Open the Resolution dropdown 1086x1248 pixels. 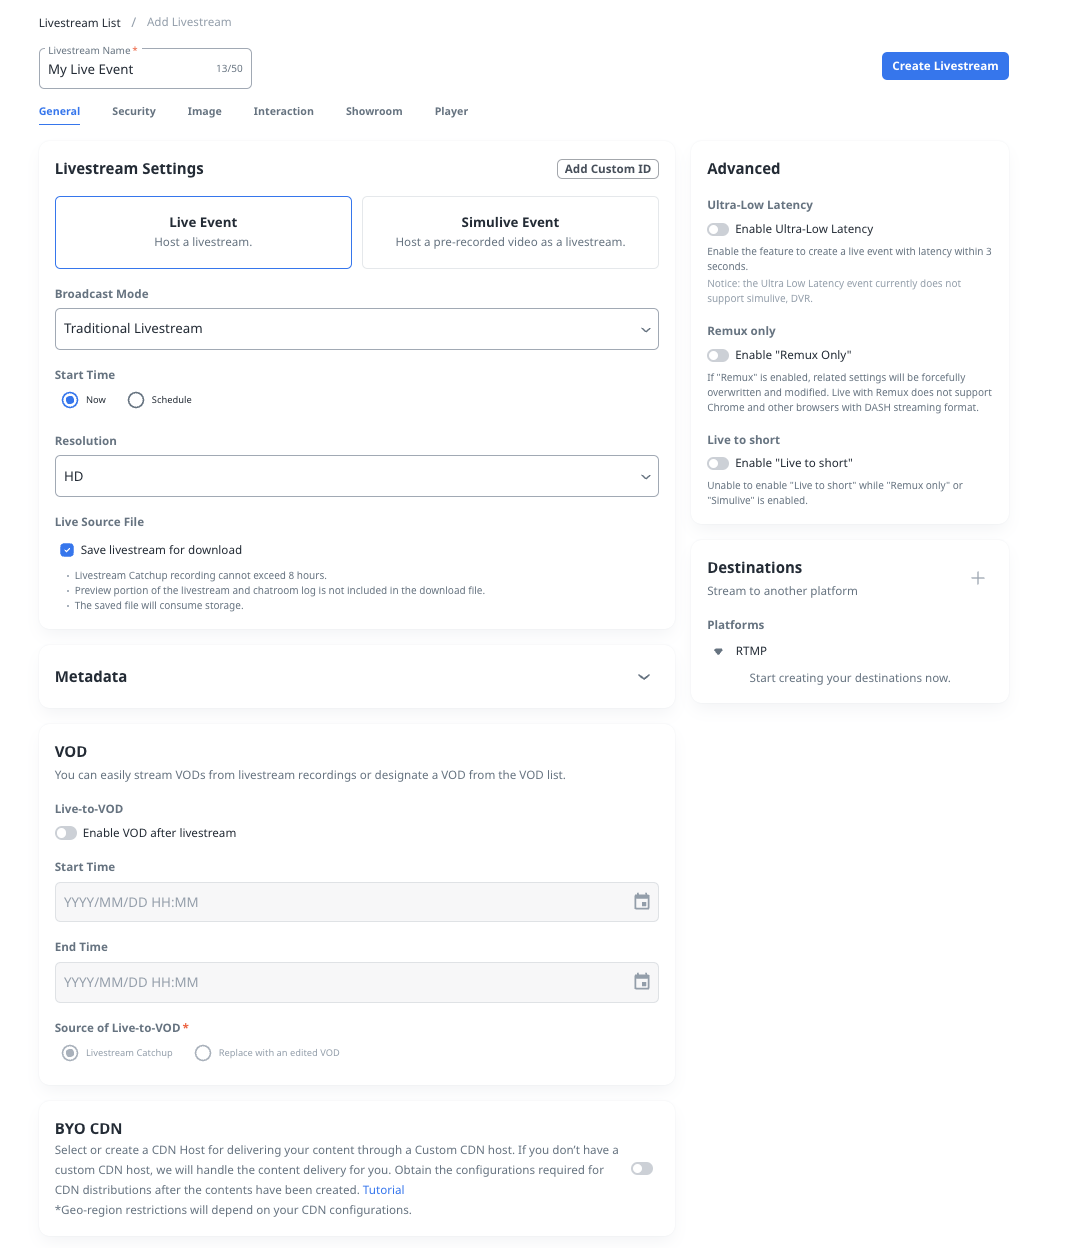click(x=356, y=476)
